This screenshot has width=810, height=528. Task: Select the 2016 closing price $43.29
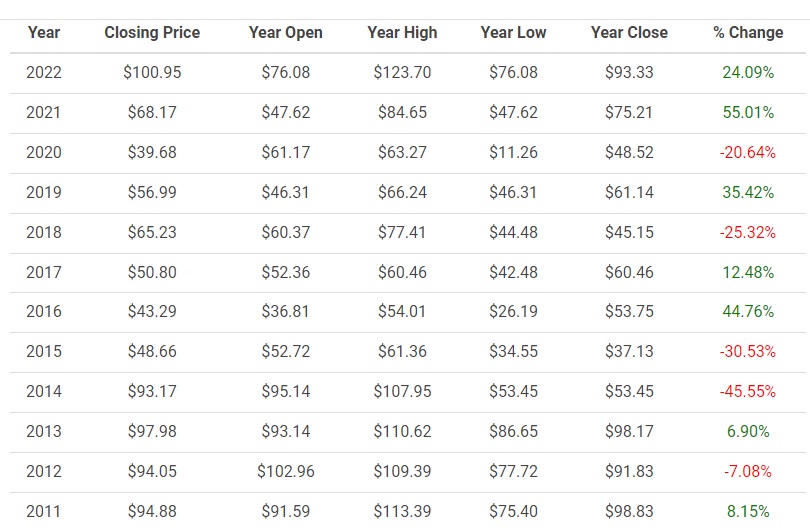(152, 312)
